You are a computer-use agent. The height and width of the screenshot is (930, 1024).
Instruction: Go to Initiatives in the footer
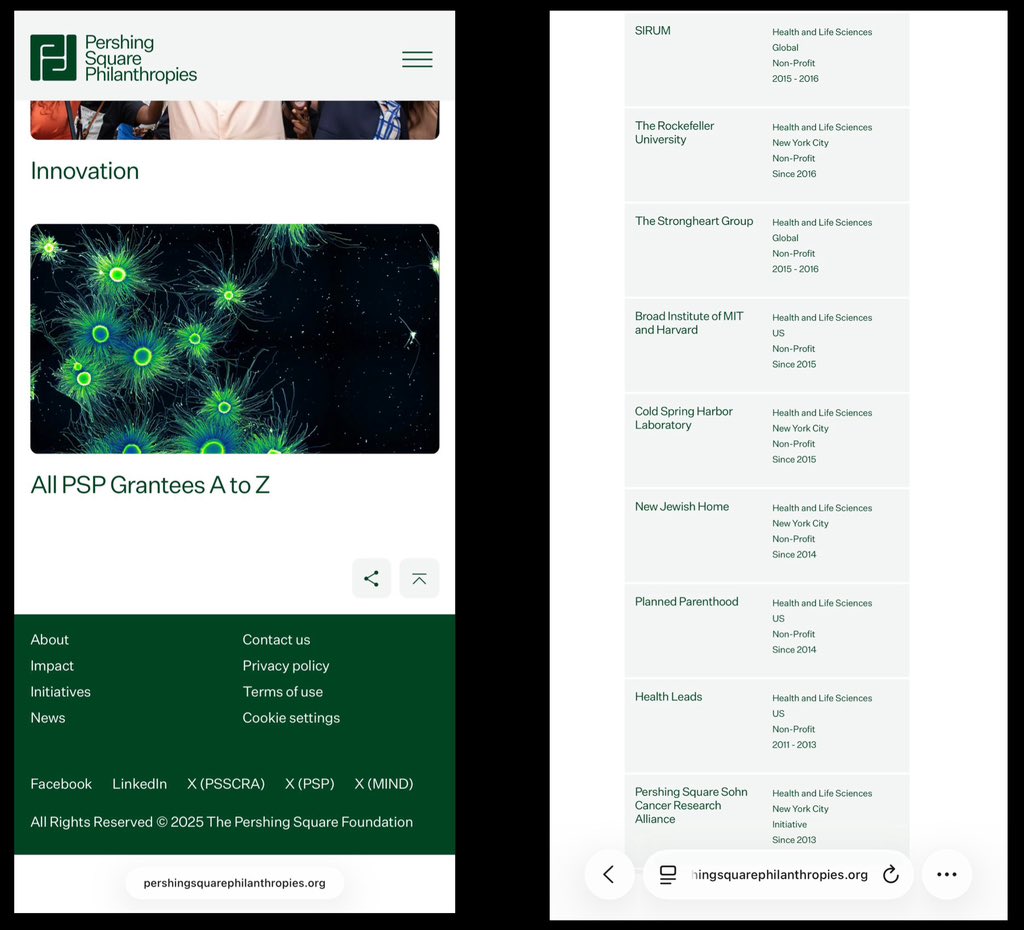(61, 692)
